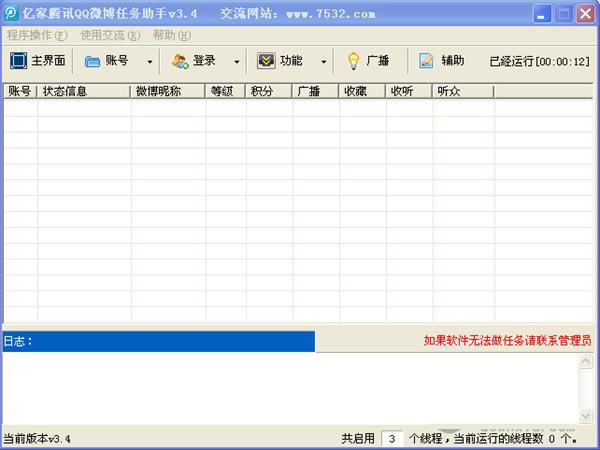Click the log scrollbar down arrow

(585, 416)
